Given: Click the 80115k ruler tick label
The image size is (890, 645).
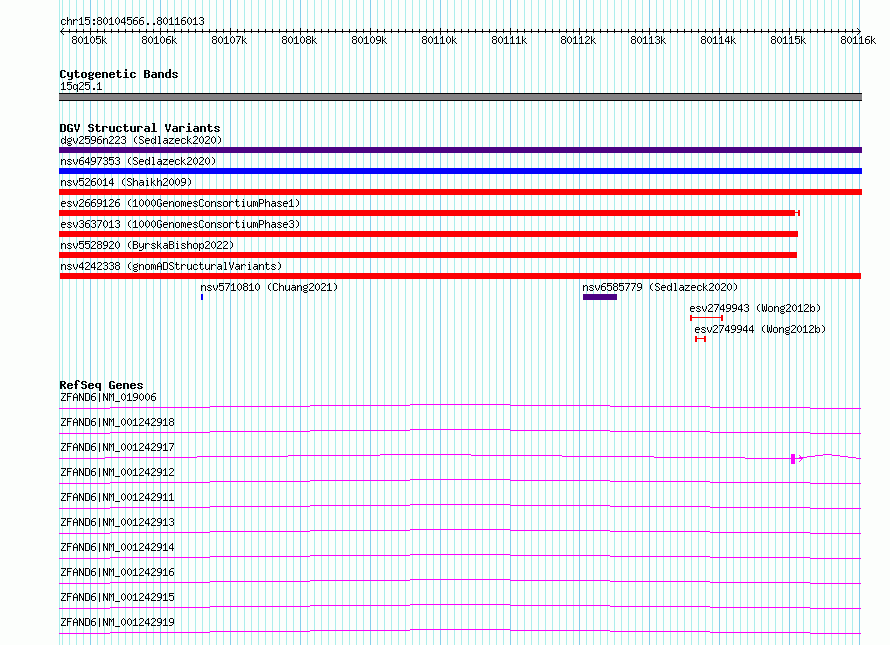Looking at the screenshot, I should (788, 40).
